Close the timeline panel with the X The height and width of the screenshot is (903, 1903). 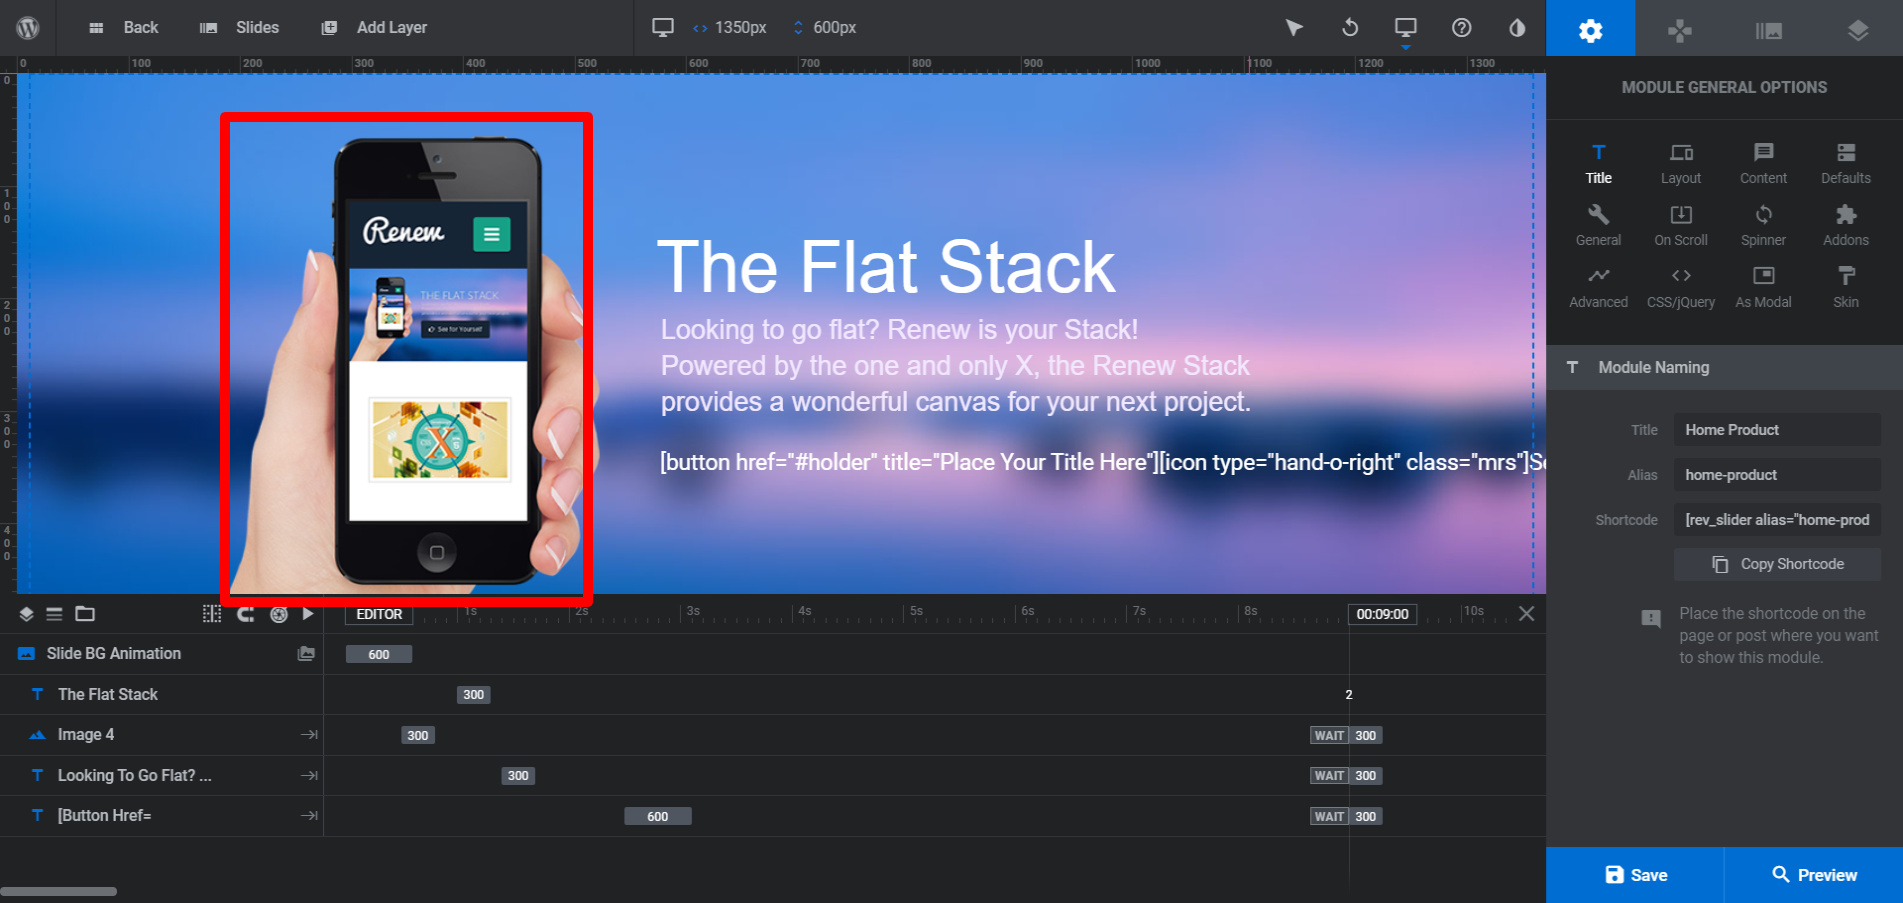[x=1526, y=614]
